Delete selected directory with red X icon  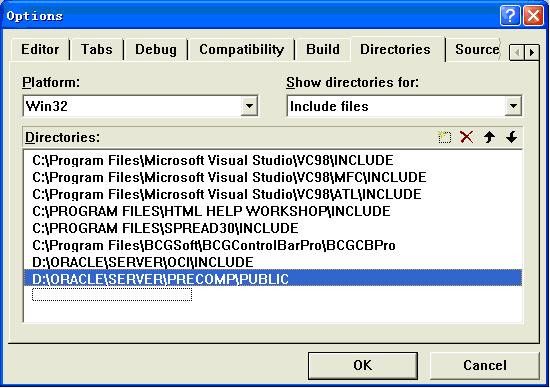point(467,137)
